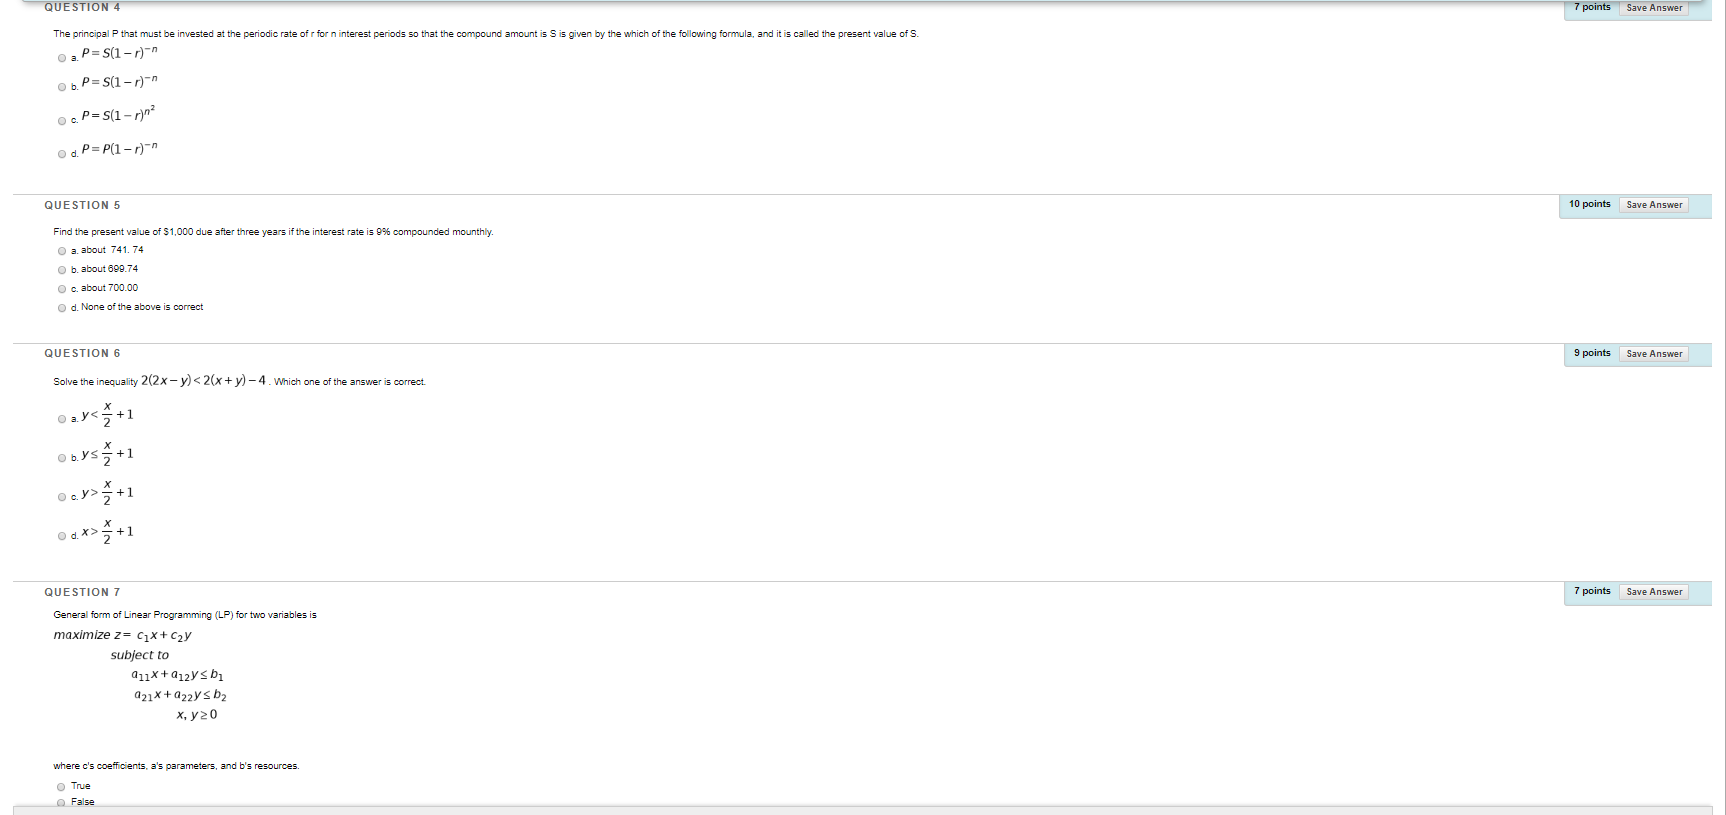
Task: Choose option c y greater than x/2+1
Action: 62,497
